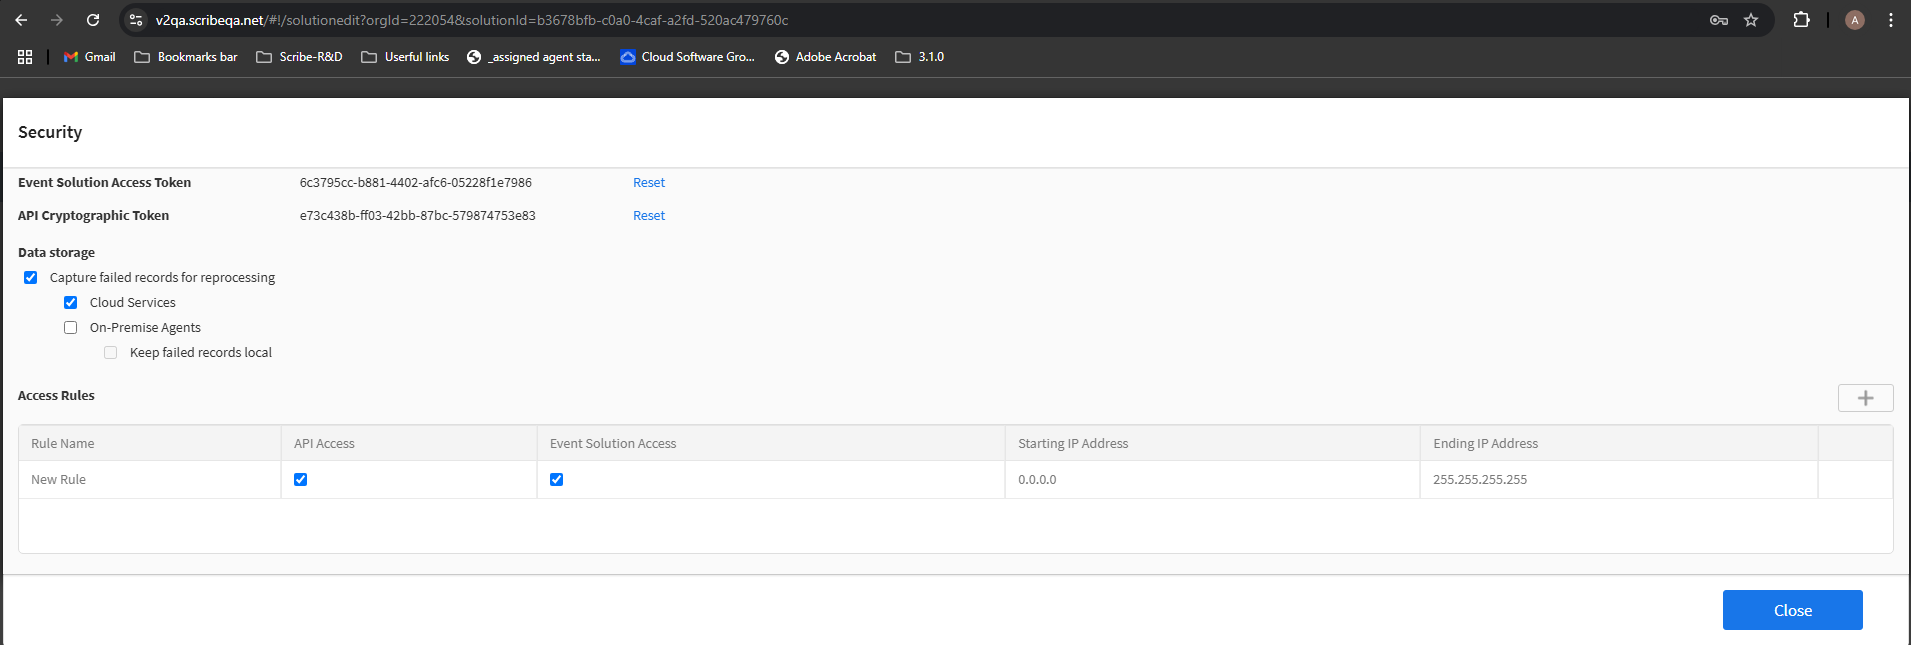The width and height of the screenshot is (1911, 645).
Task: Open the Bookmarks bar folder
Action: pyautogui.click(x=186, y=57)
